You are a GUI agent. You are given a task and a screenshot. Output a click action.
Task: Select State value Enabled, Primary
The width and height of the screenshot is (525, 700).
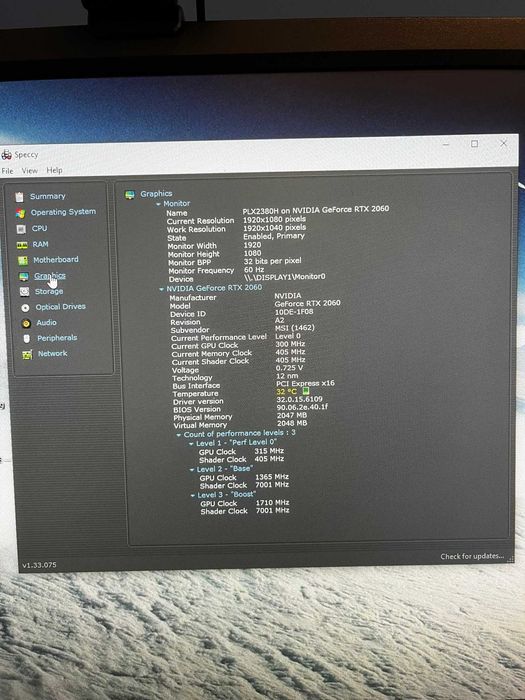click(274, 236)
